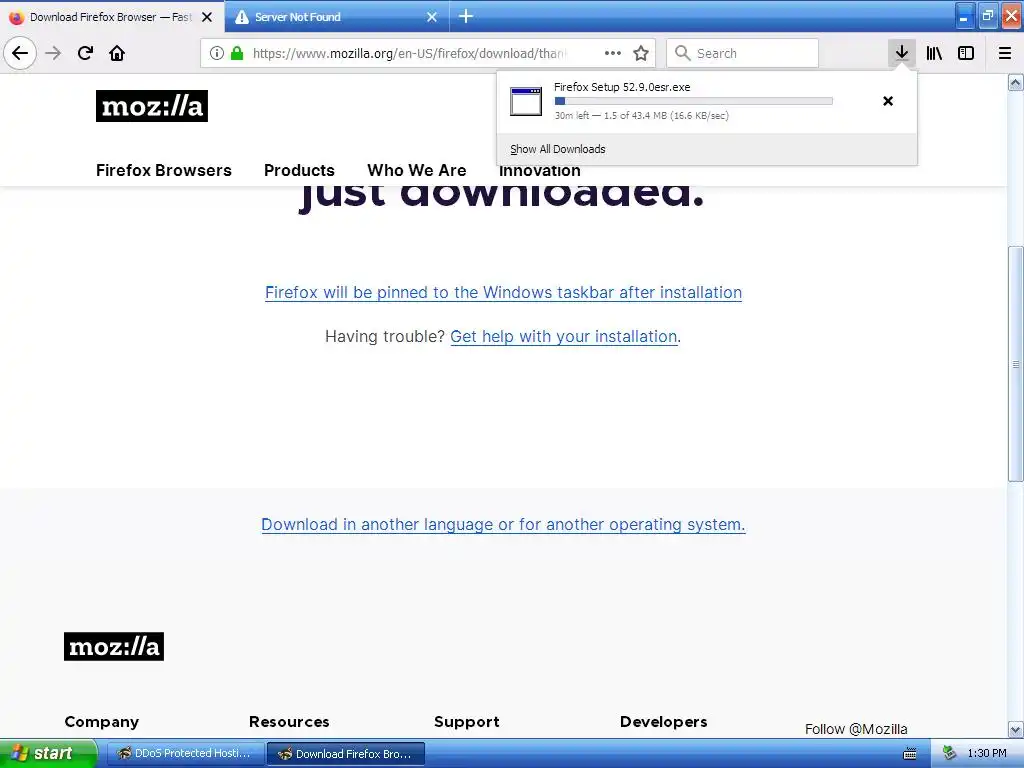This screenshot has width=1024, height=768.
Task: Switch to DDoS Protected Hosting taskbar window
Action: [x=185, y=754]
